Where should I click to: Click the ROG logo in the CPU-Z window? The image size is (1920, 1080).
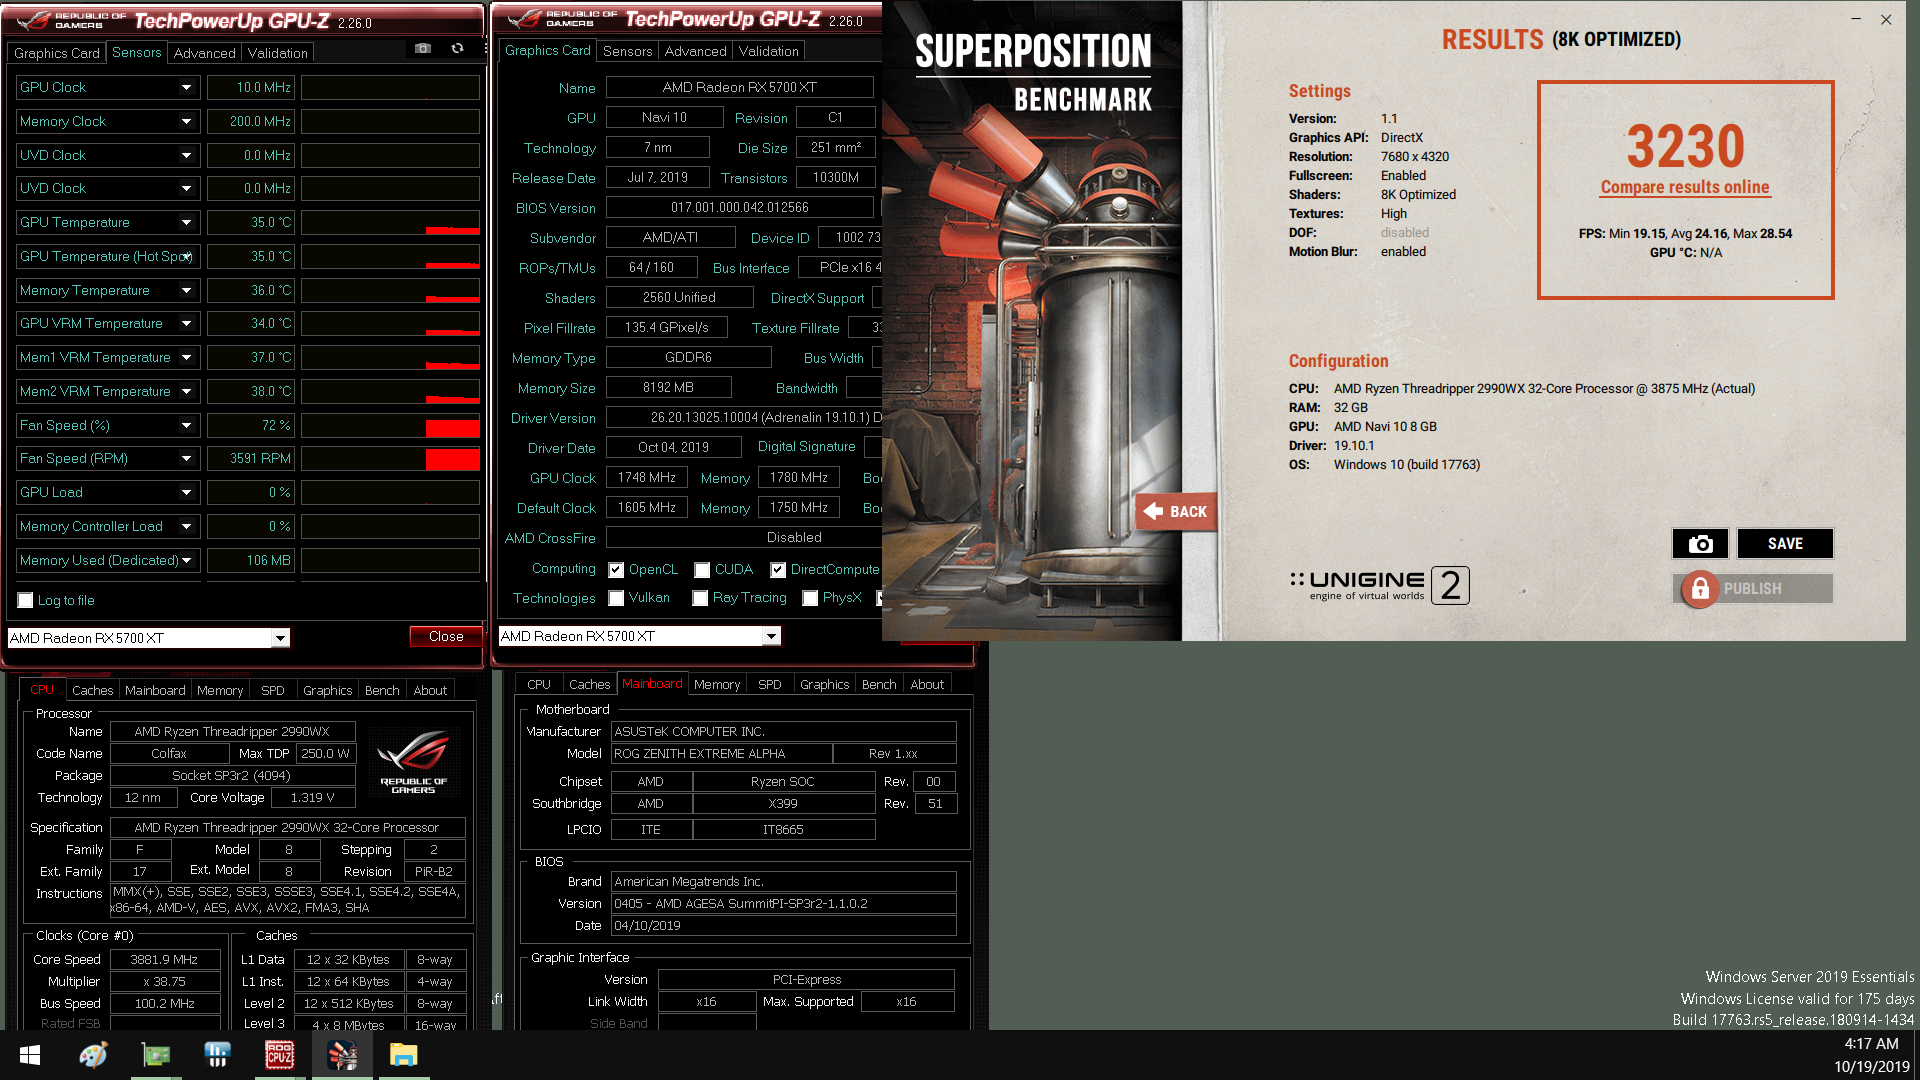point(414,761)
